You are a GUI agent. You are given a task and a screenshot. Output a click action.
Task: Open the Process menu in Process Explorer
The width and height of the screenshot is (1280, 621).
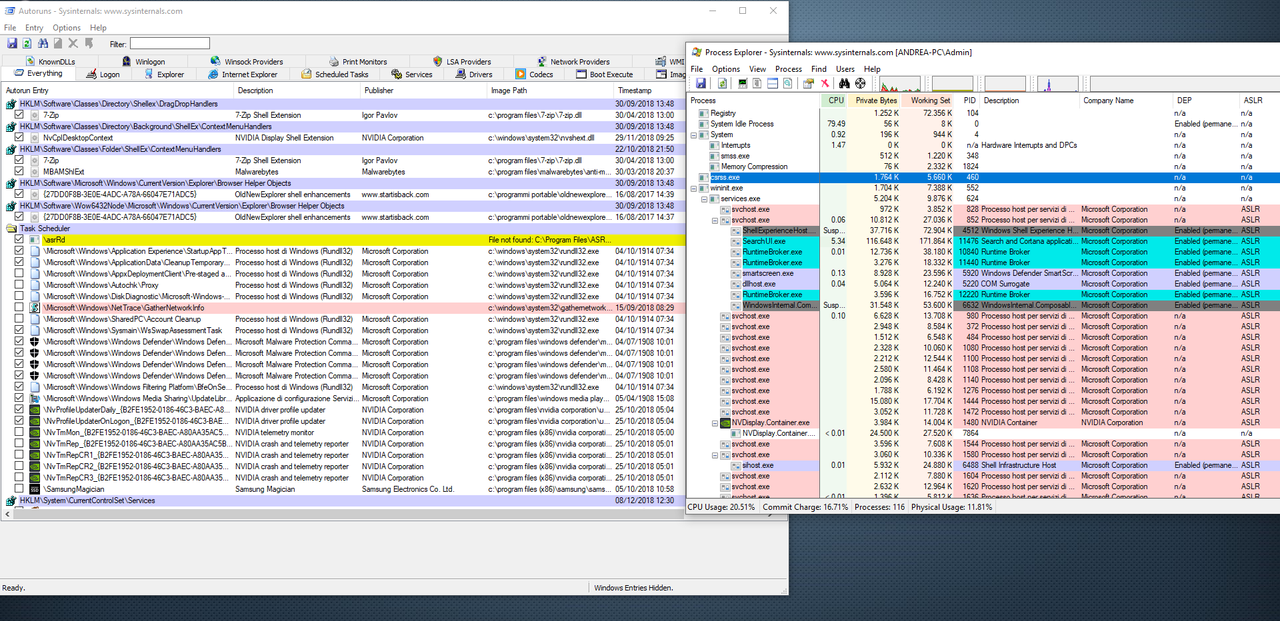pos(788,69)
